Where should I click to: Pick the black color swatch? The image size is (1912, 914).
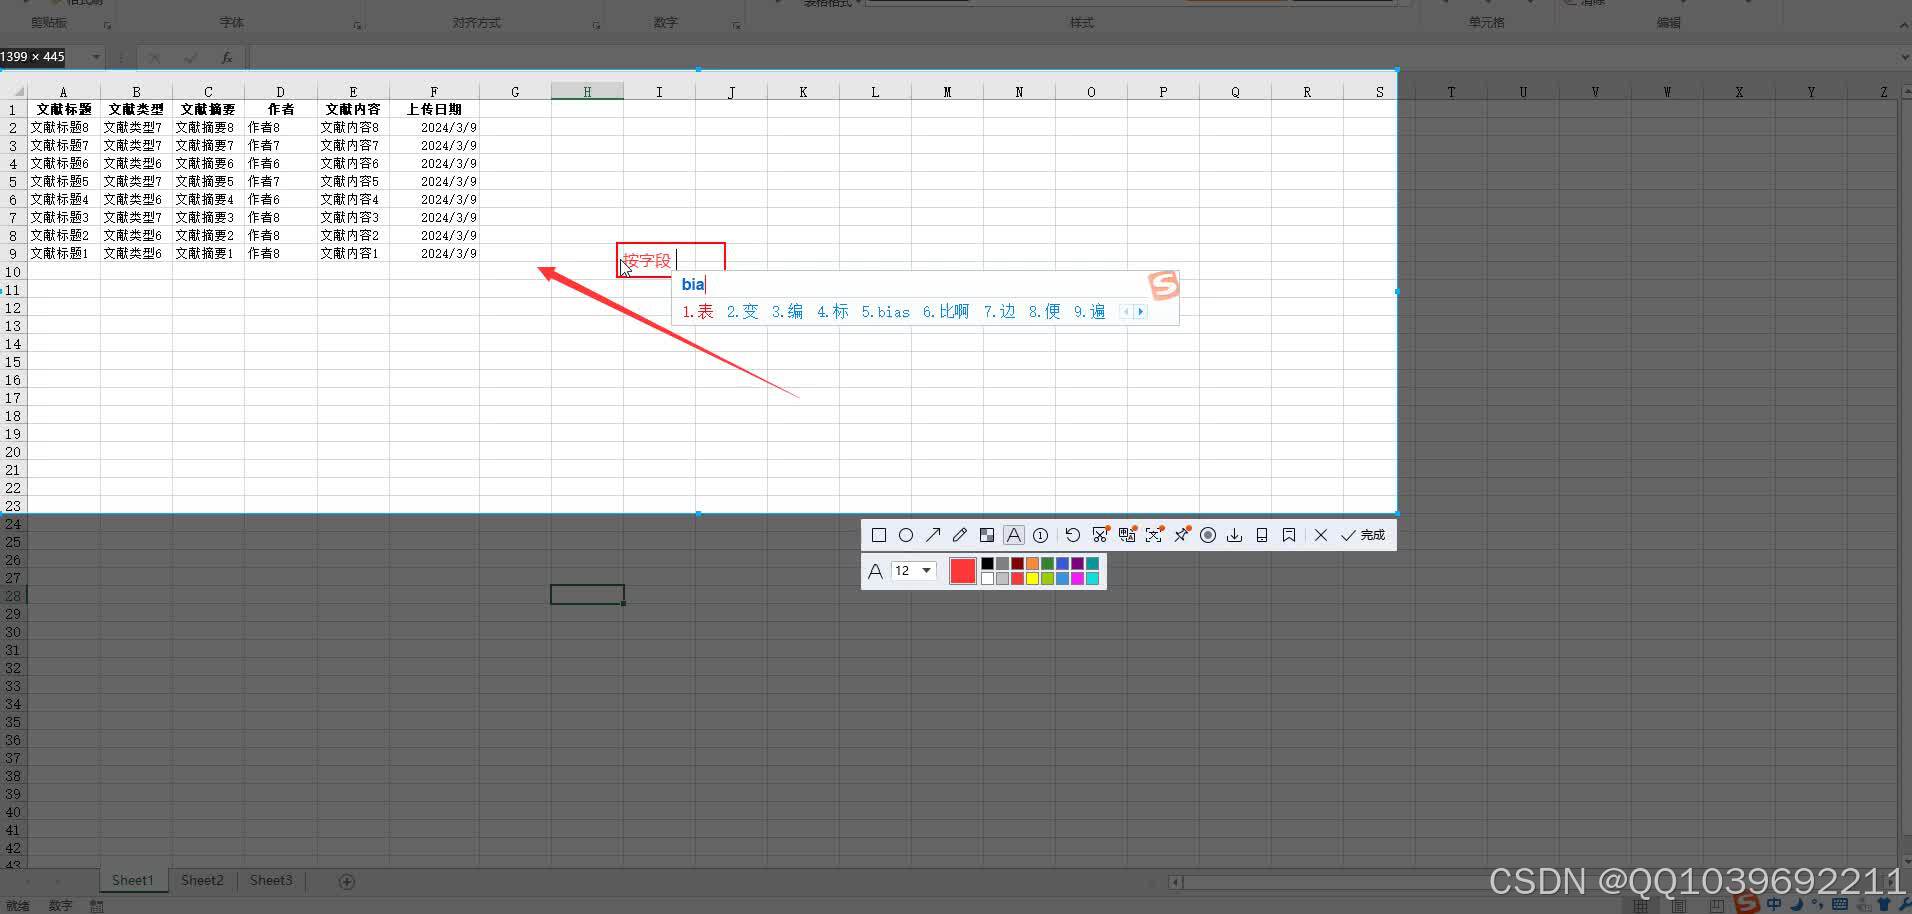tap(987, 564)
